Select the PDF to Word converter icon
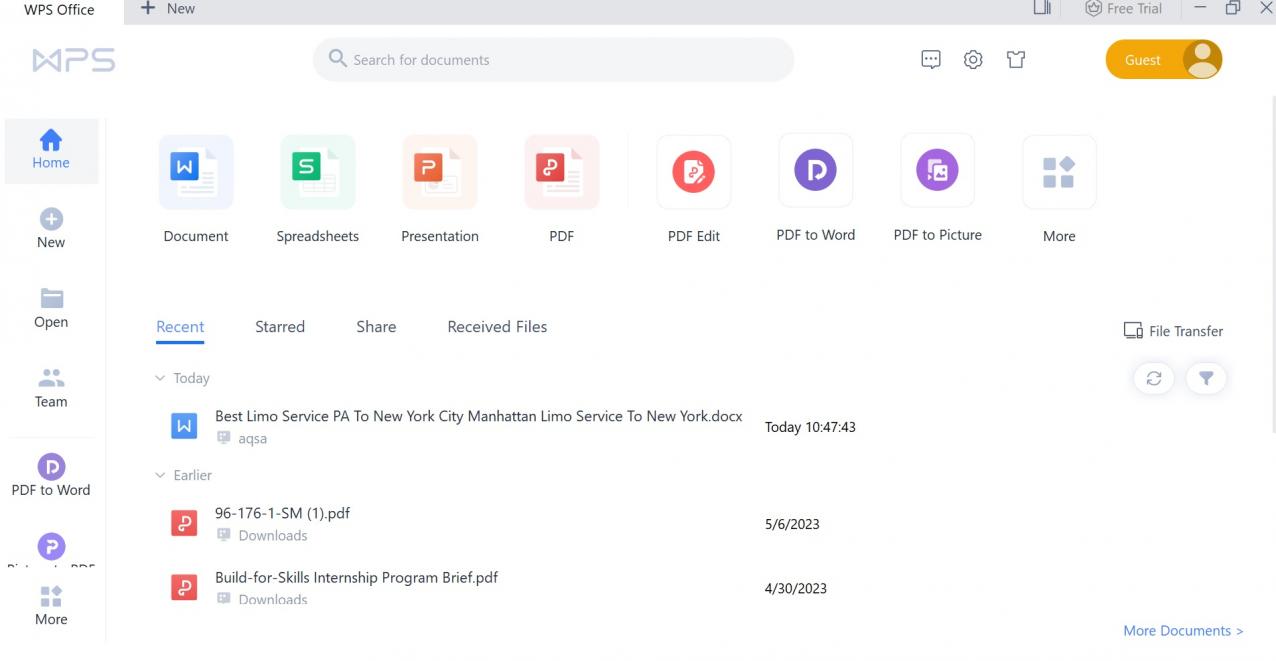The width and height of the screenshot is (1276, 661). pyautogui.click(x=815, y=172)
